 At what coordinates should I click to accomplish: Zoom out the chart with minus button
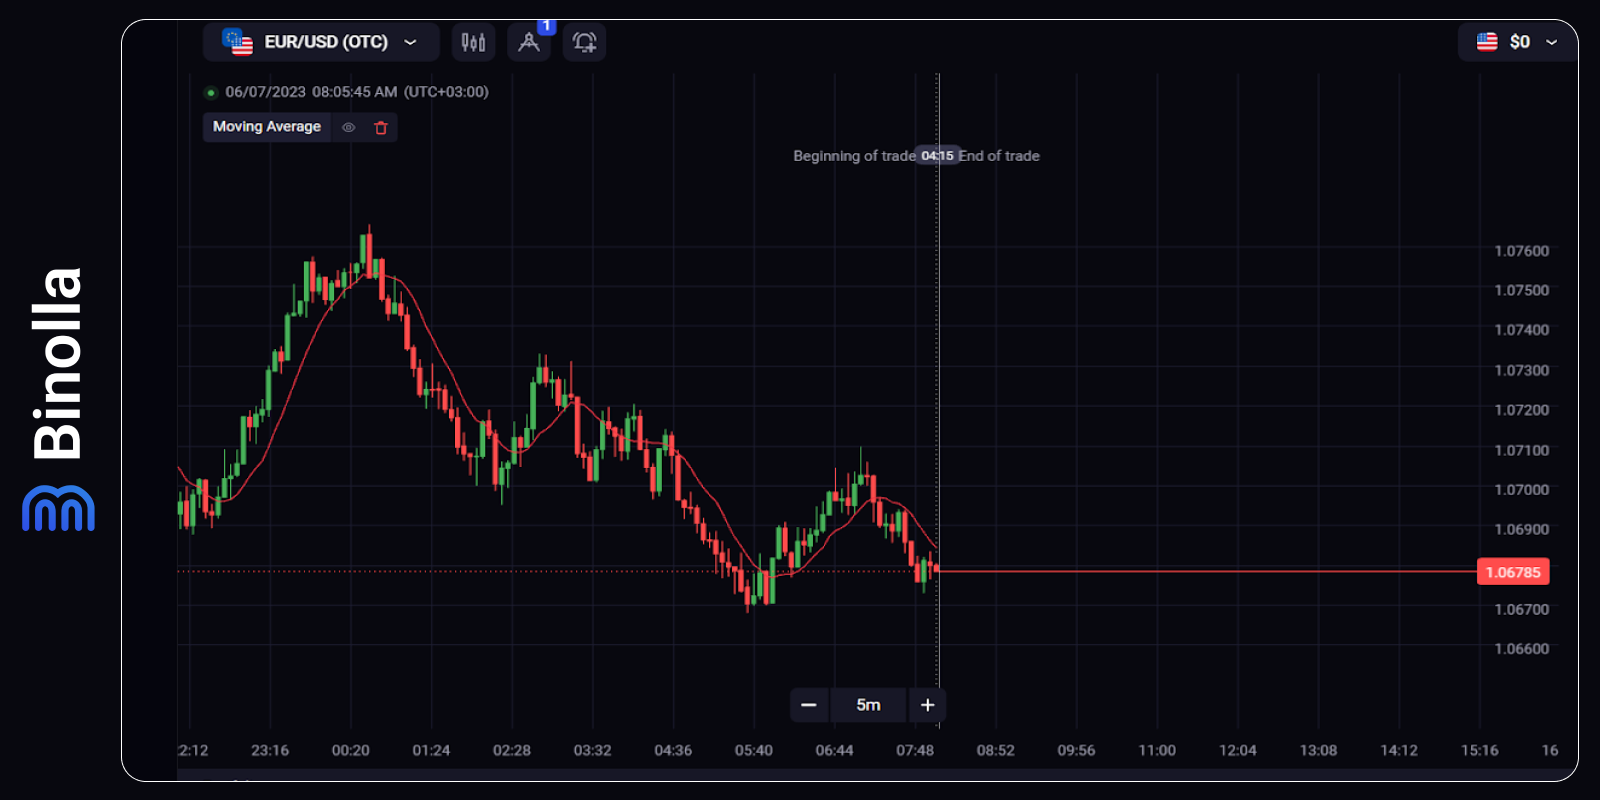click(809, 705)
